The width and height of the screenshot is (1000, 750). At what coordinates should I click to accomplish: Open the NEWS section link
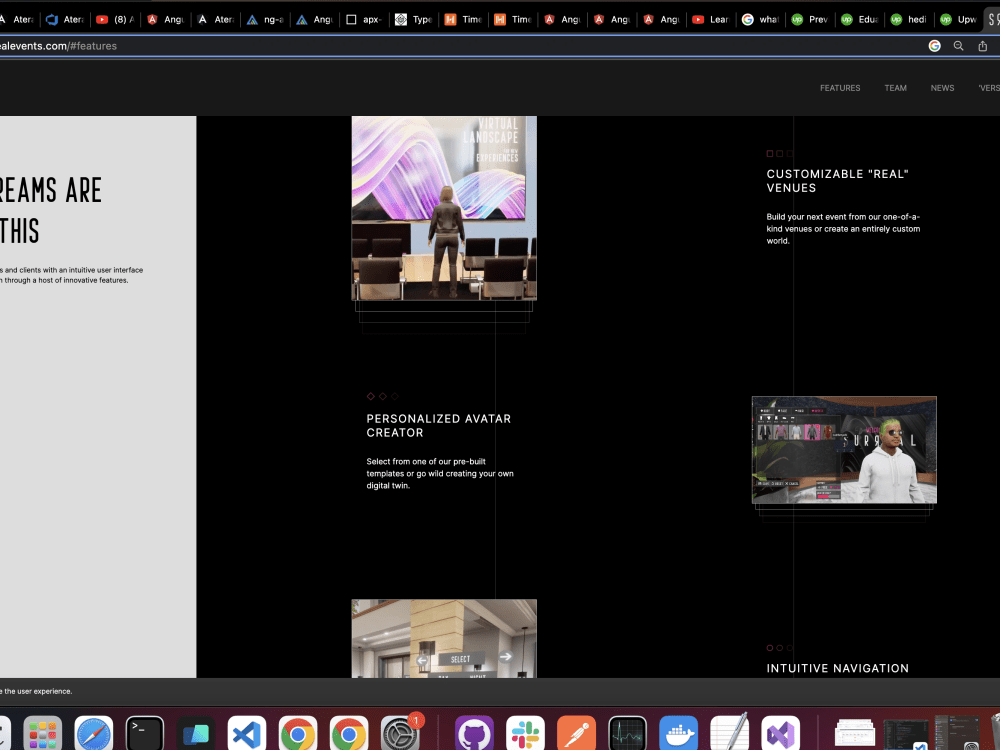click(x=942, y=88)
